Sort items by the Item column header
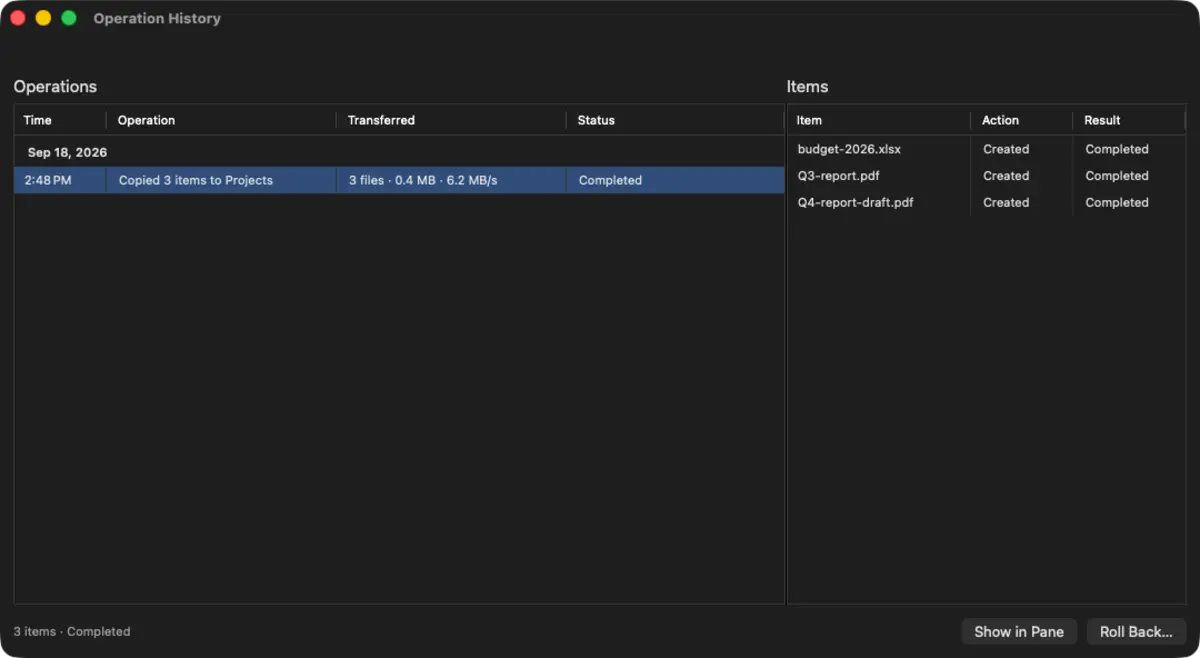 tap(878, 120)
